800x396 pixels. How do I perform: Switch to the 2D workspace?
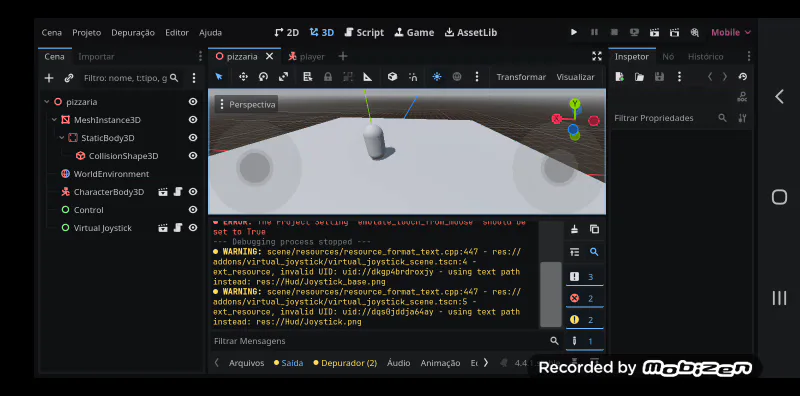coord(286,32)
